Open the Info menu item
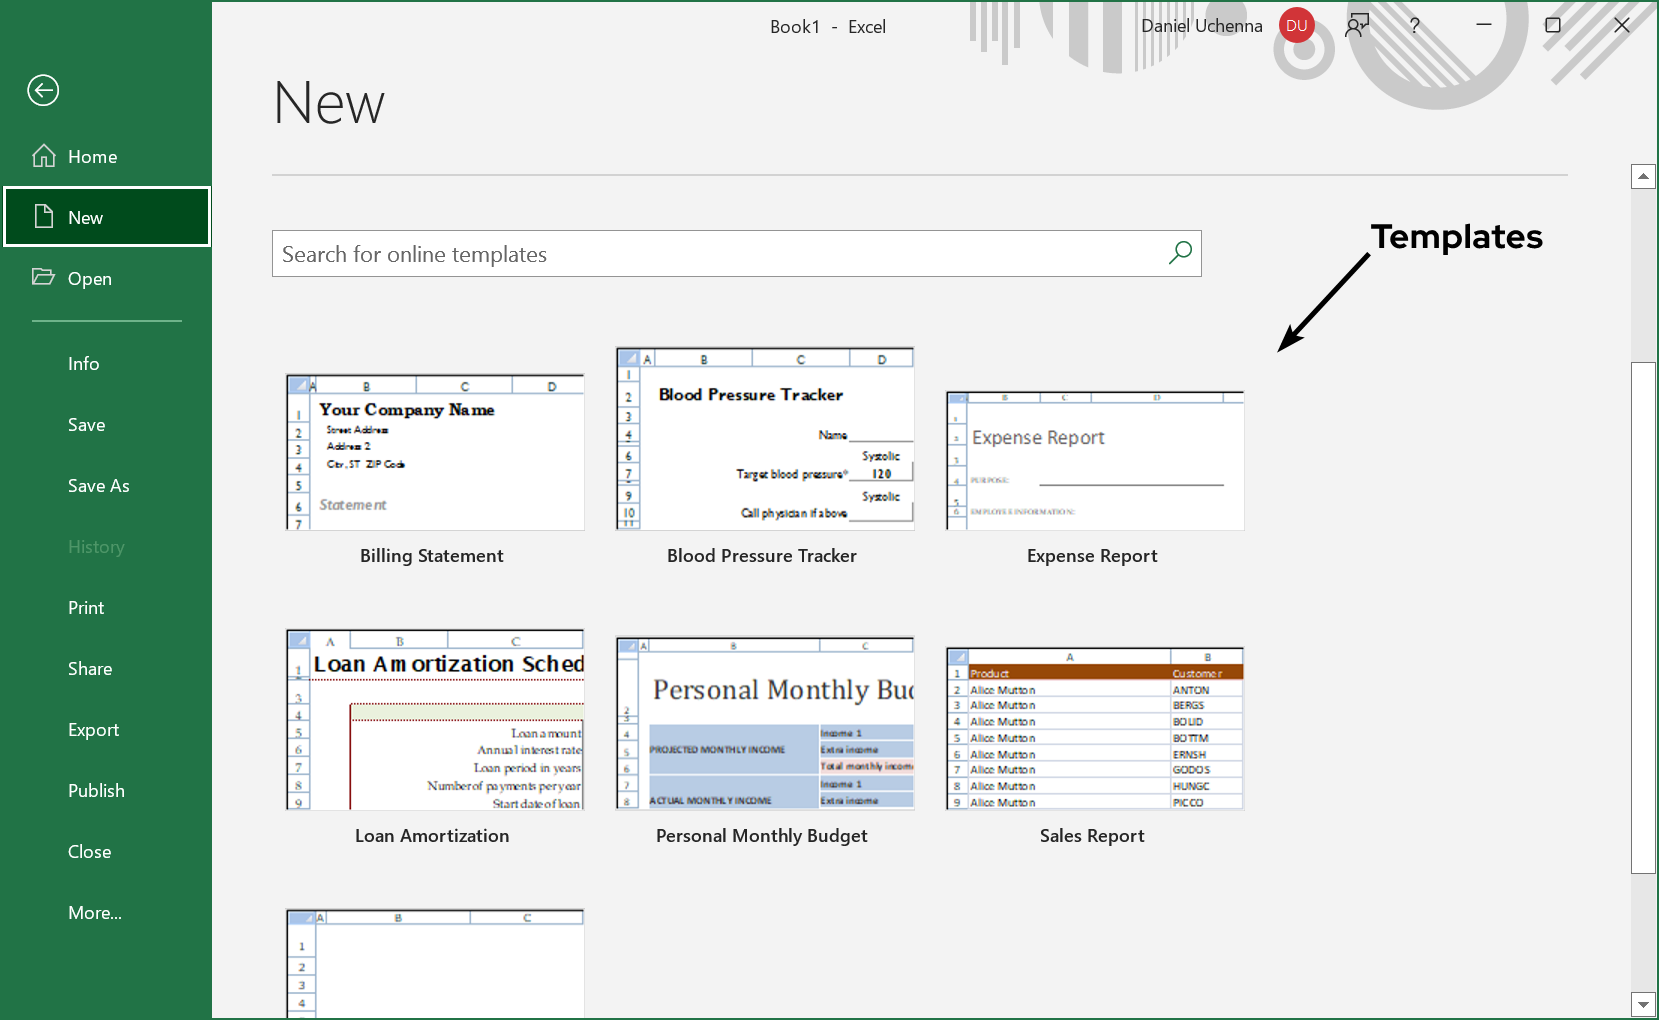 tap(84, 364)
